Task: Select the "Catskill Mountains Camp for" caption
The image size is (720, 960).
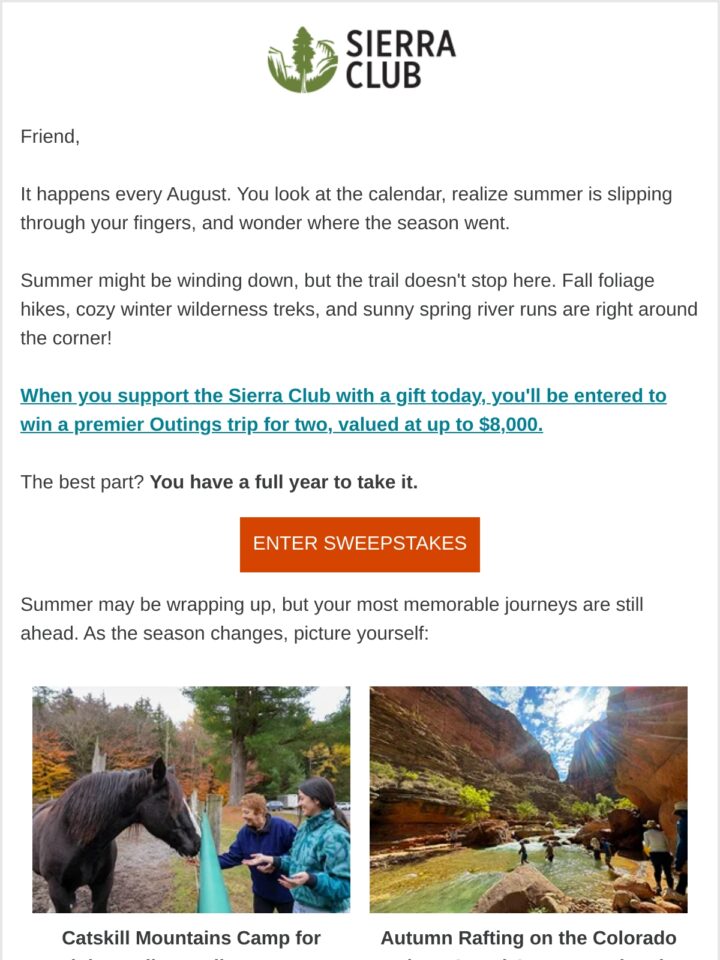Action: (x=191, y=937)
